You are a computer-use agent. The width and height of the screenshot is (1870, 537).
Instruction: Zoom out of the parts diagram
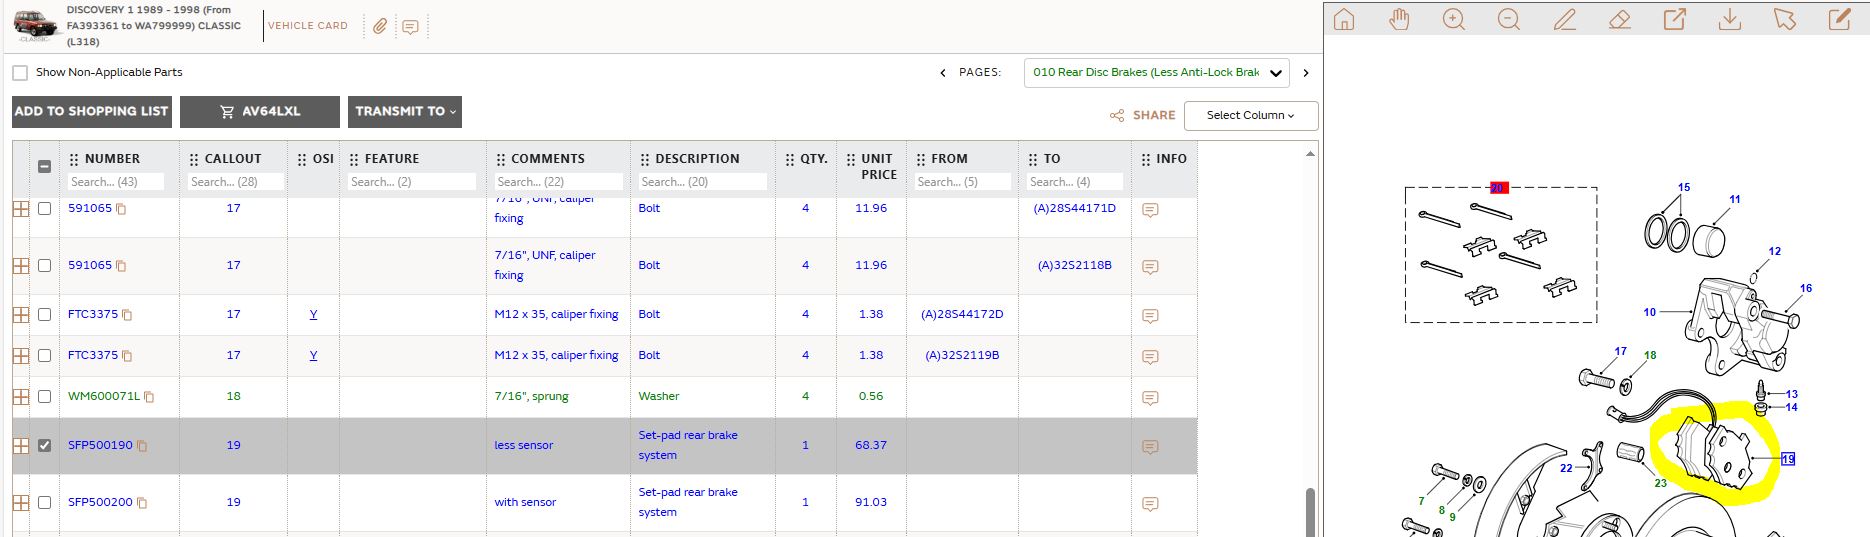(x=1509, y=20)
